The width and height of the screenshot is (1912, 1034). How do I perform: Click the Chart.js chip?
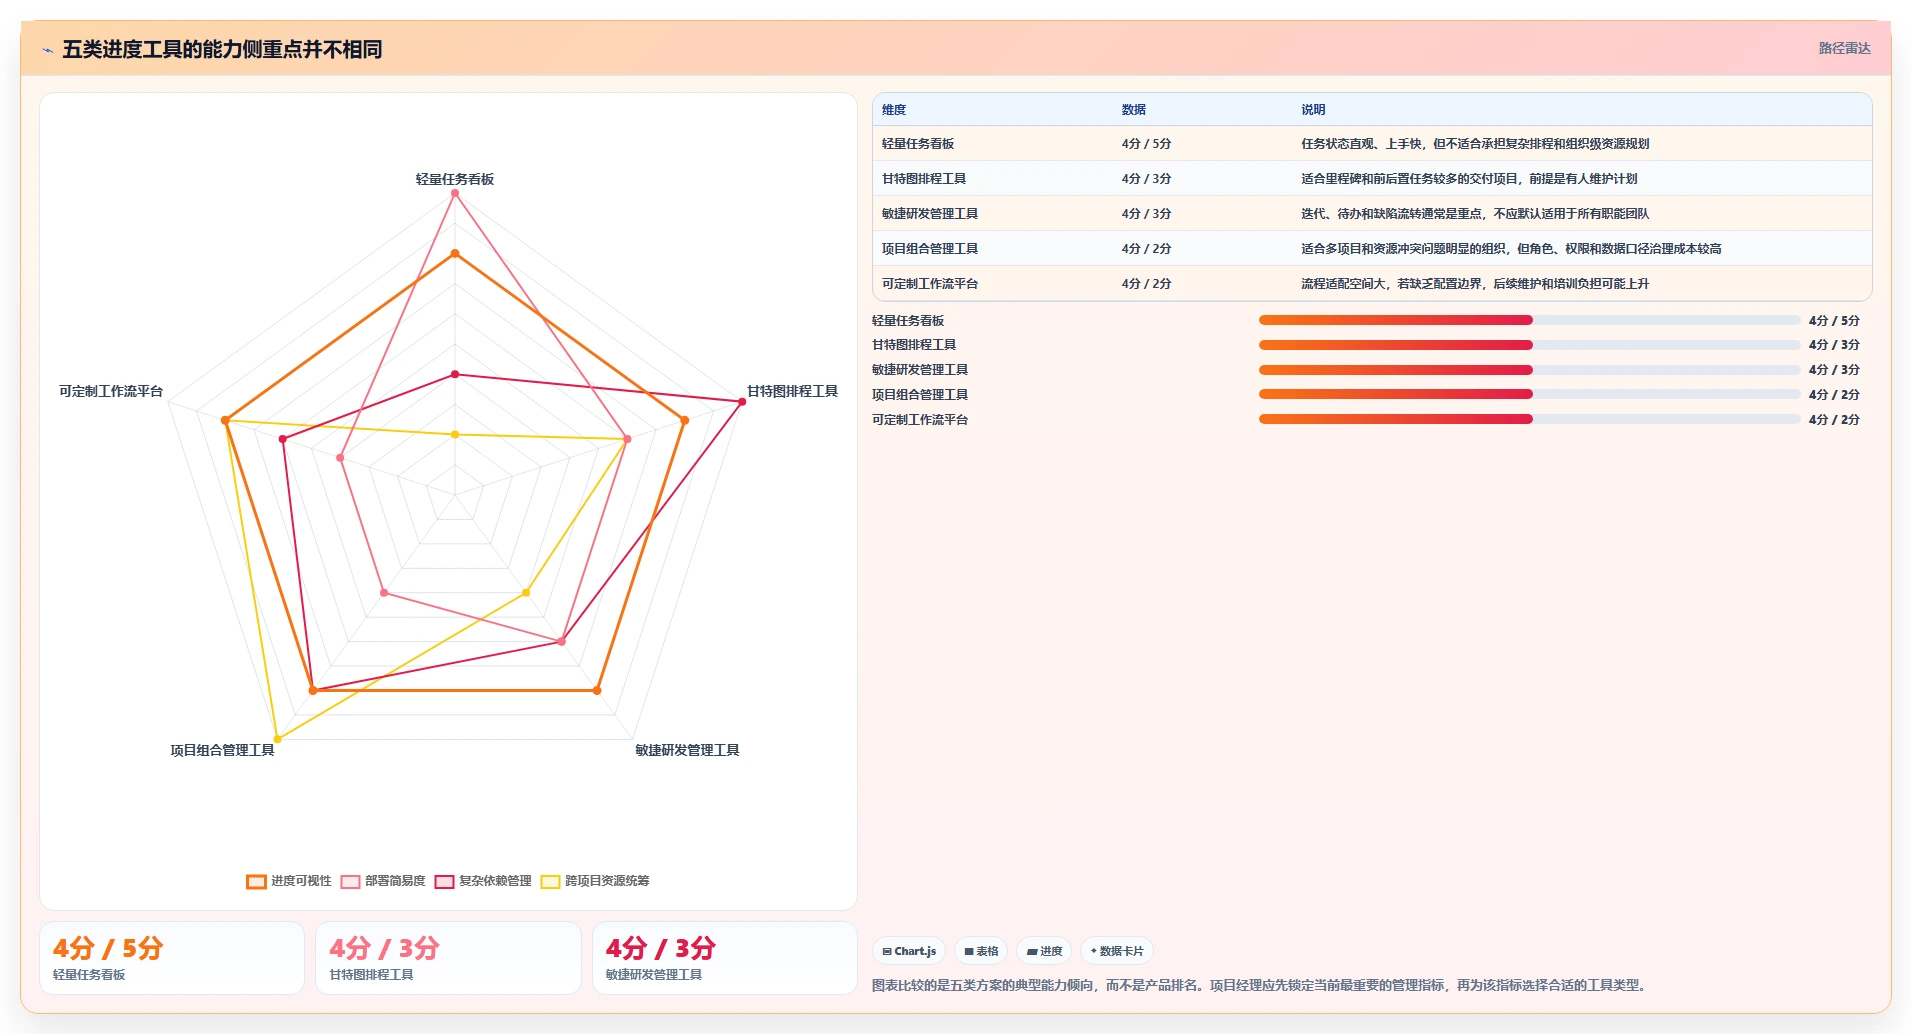[909, 951]
